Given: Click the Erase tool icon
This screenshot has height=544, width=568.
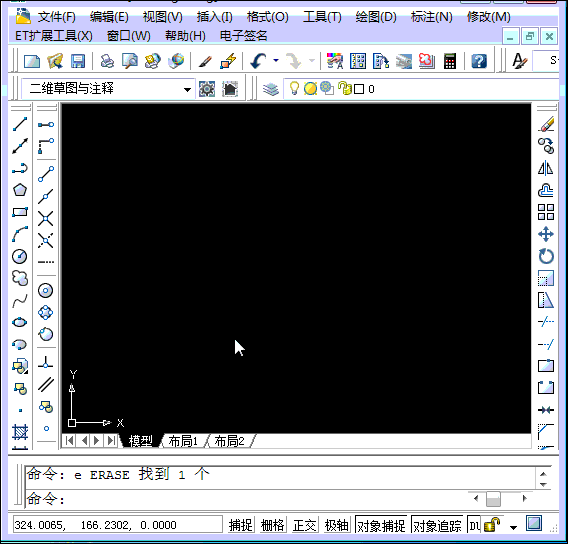Looking at the screenshot, I should (546, 124).
